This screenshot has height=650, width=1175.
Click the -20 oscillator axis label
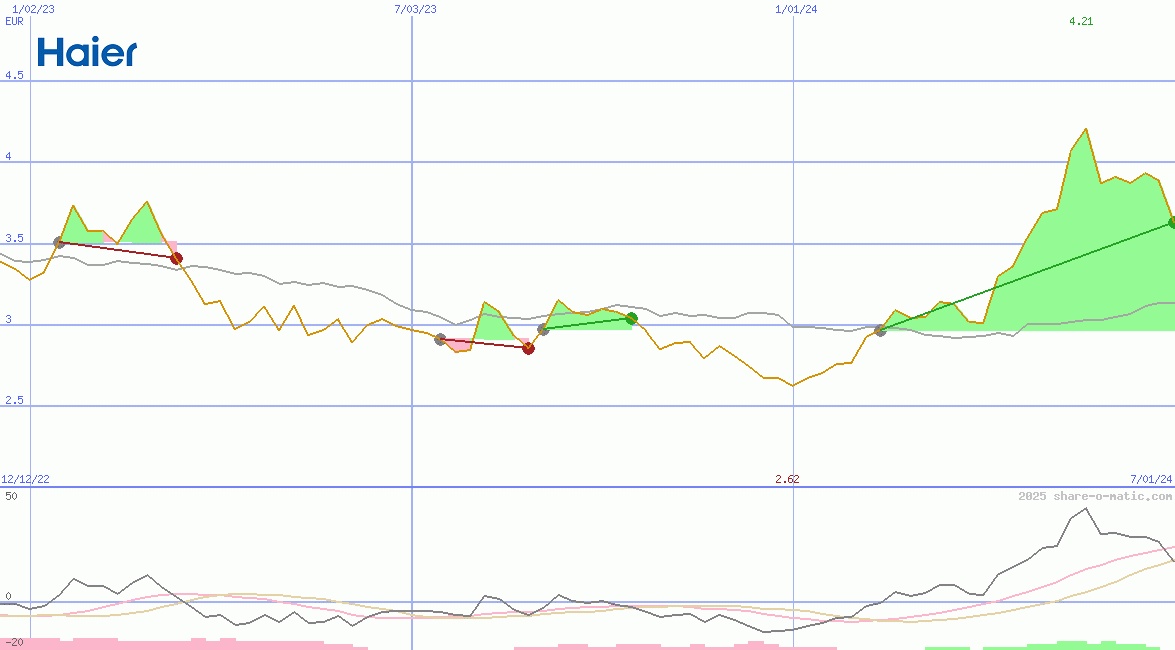pyautogui.click(x=14, y=641)
